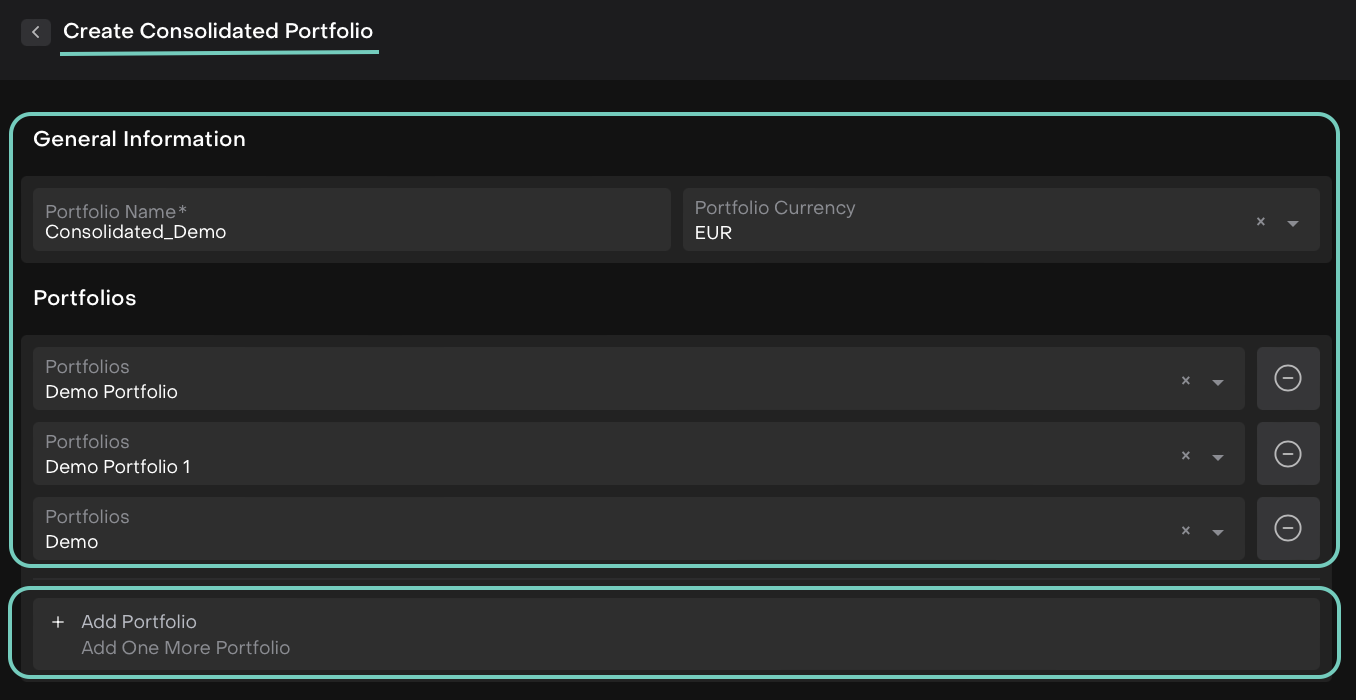This screenshot has height=700, width=1356.
Task: Click the Add Portfolio button
Action: pyautogui.click(x=139, y=622)
